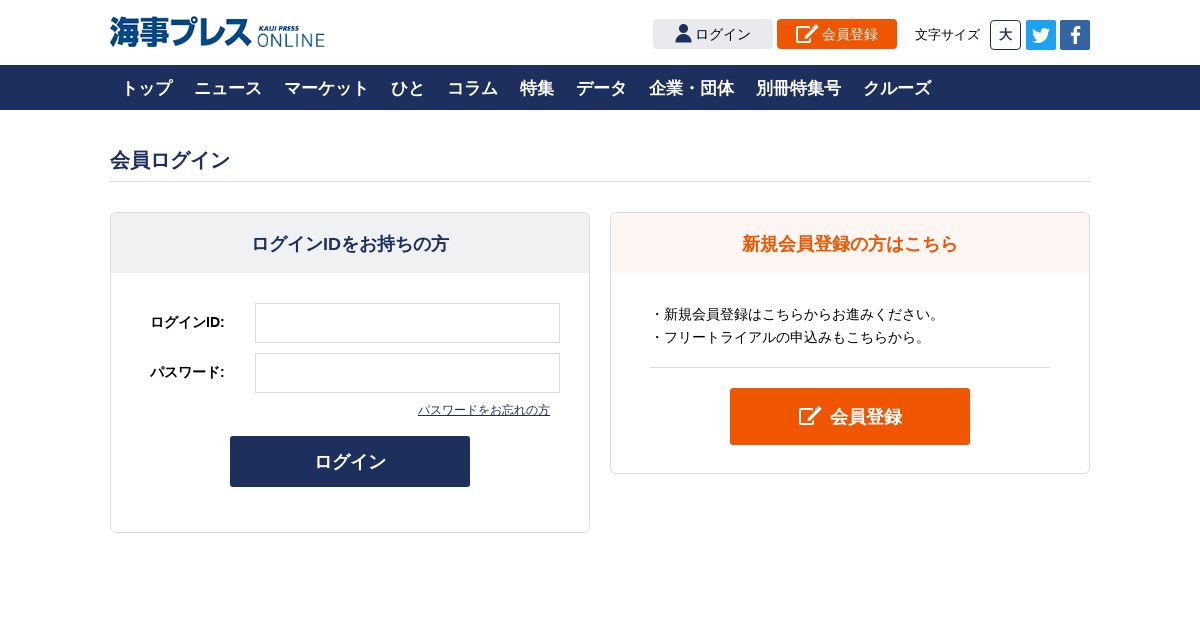Click the top header 会員登録 button
Screen dimensions: 1200x630
pos(837,34)
